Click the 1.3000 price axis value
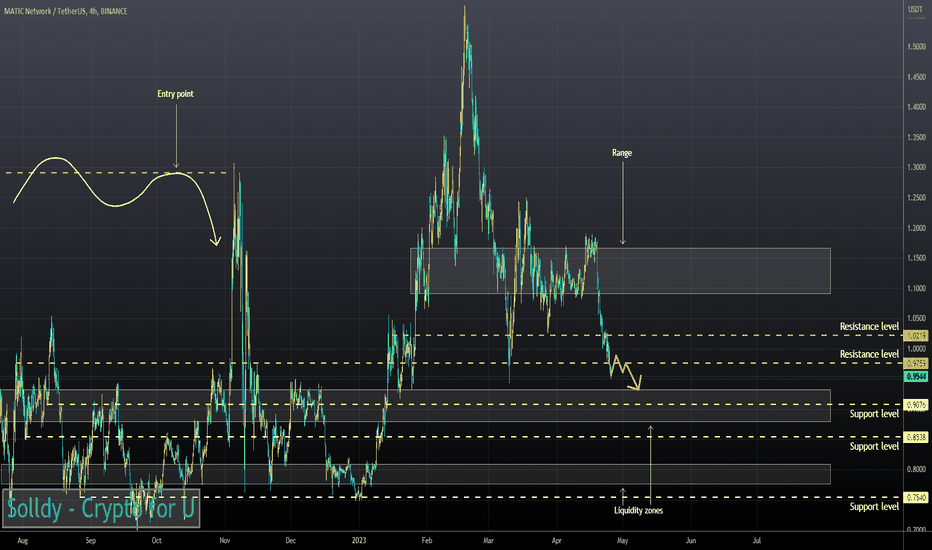 [917, 168]
